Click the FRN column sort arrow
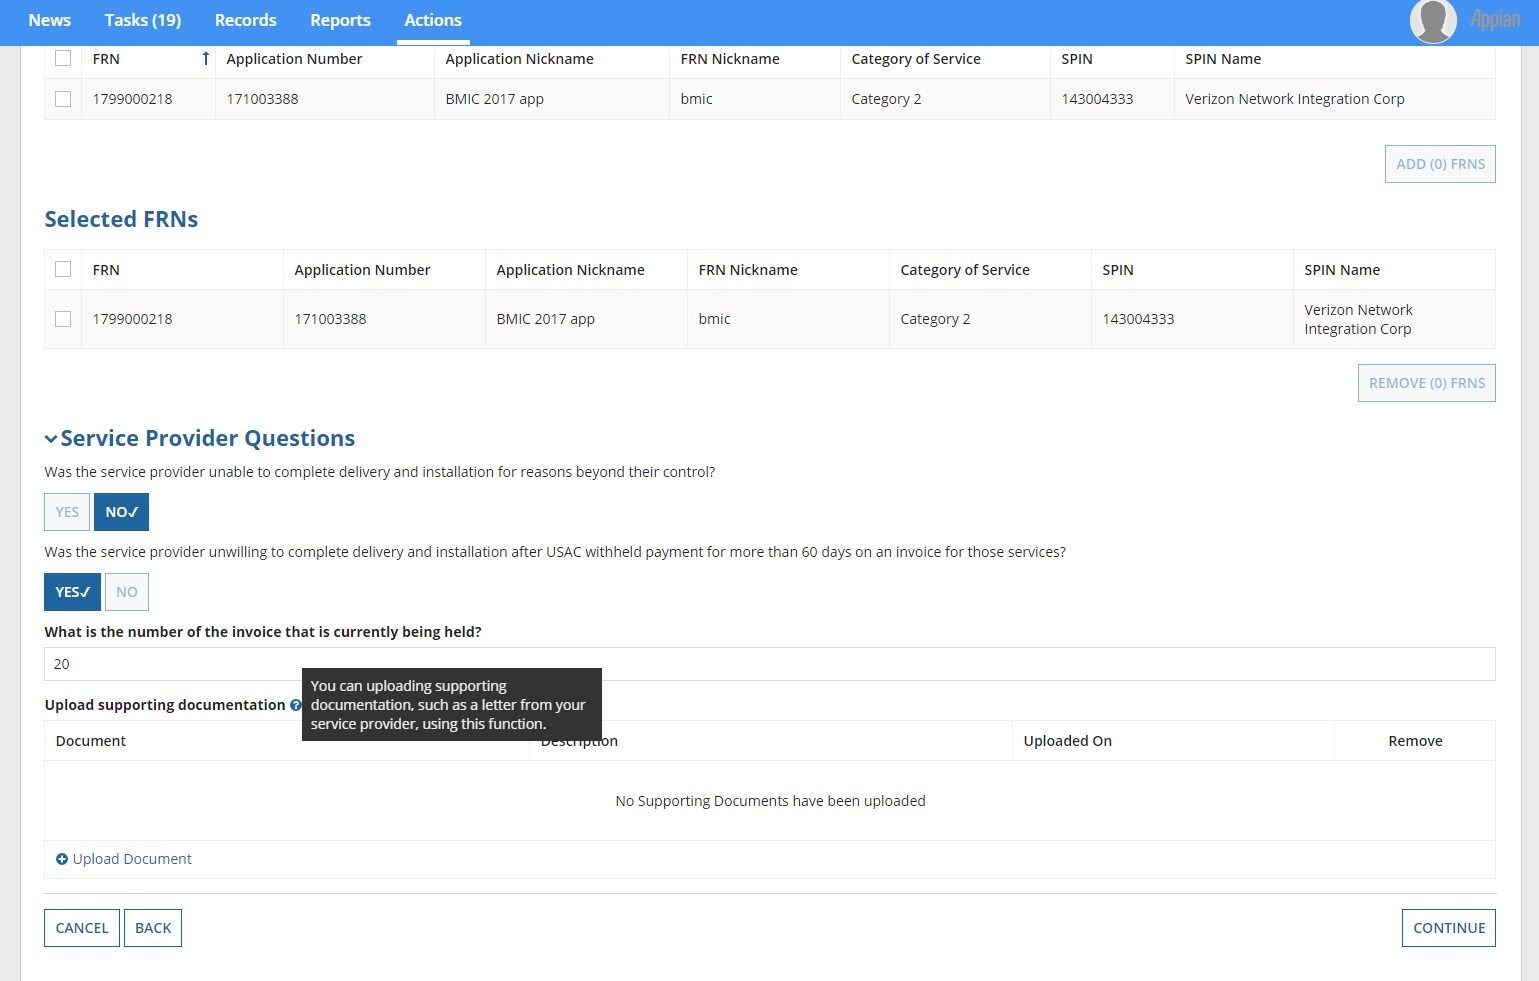The image size is (1539, 981). pyautogui.click(x=205, y=59)
